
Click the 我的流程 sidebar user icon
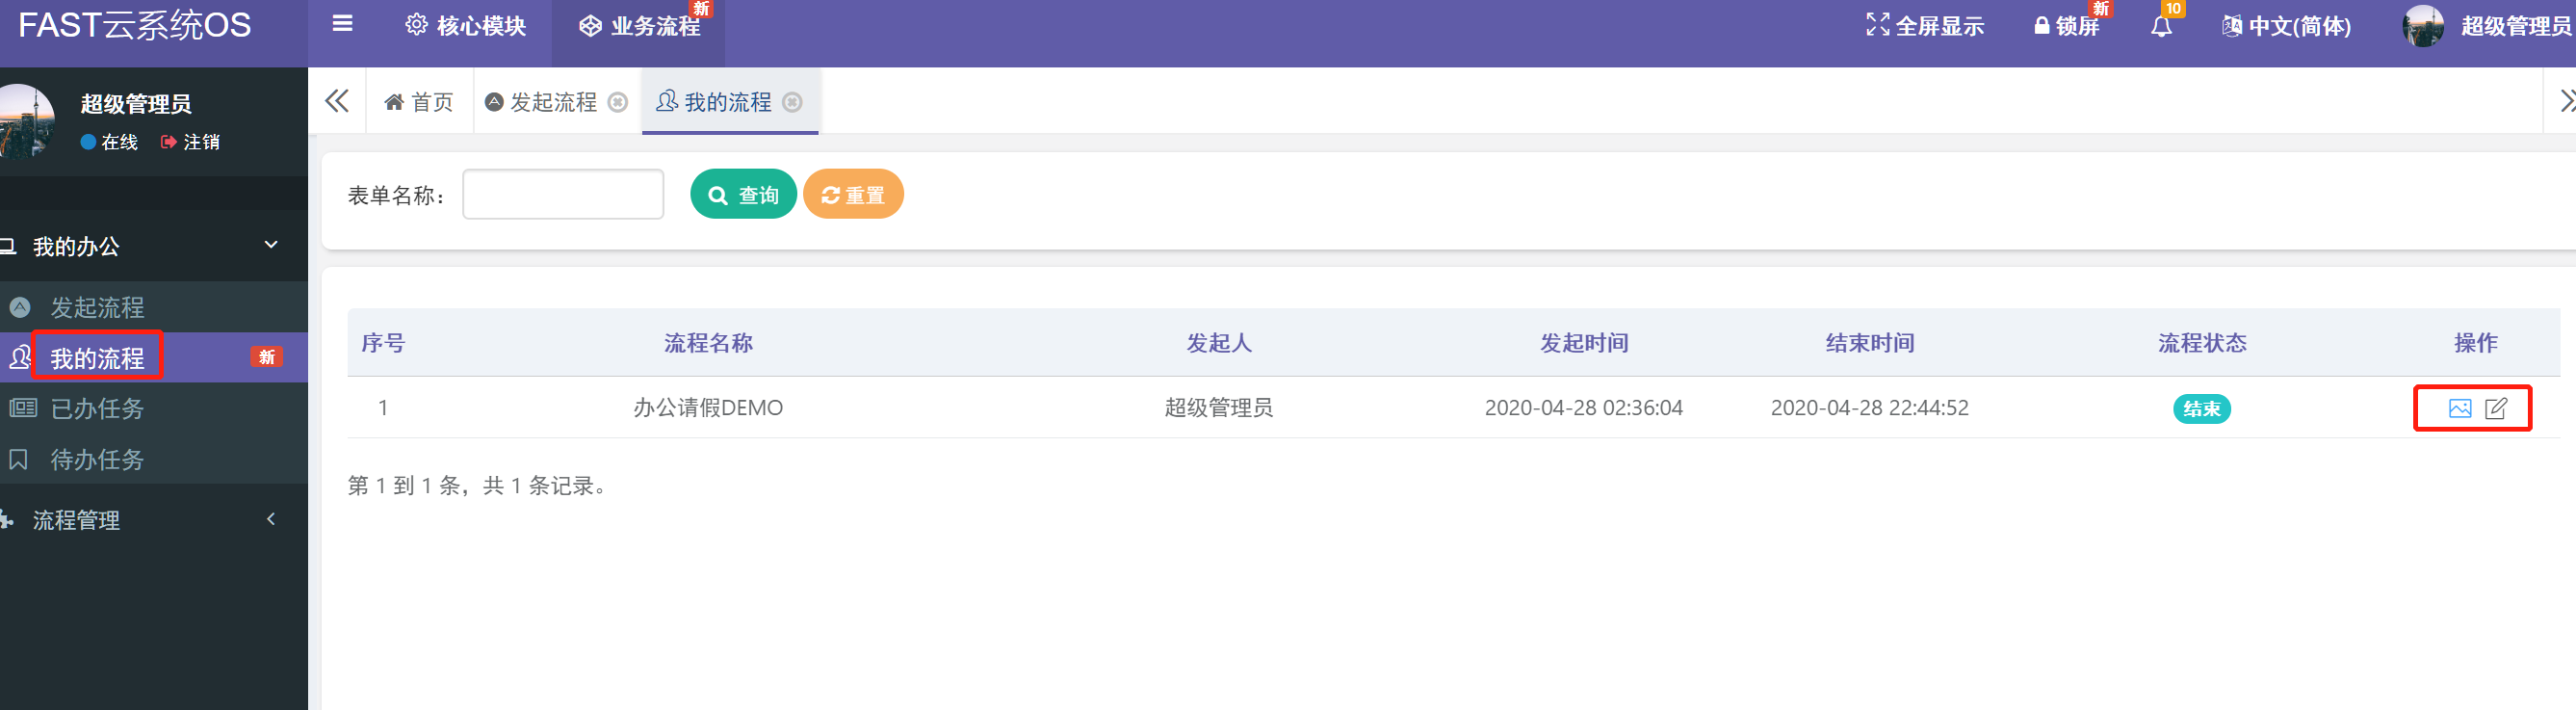tap(19, 357)
